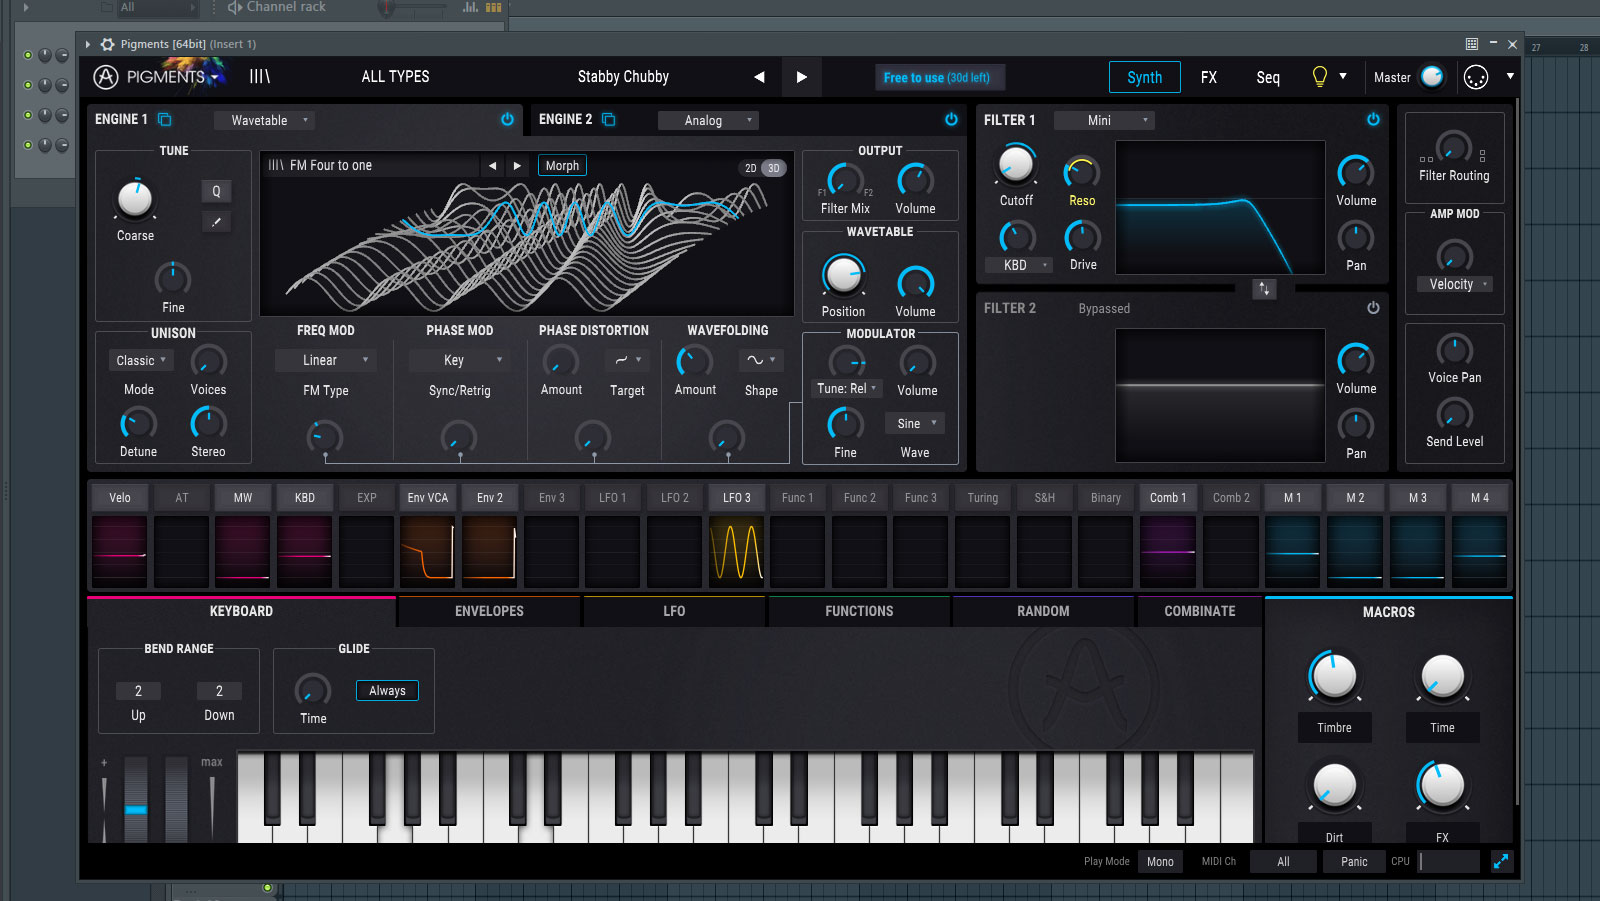Click the bend range Up value field
Screen dimensions: 1600x901
138,690
